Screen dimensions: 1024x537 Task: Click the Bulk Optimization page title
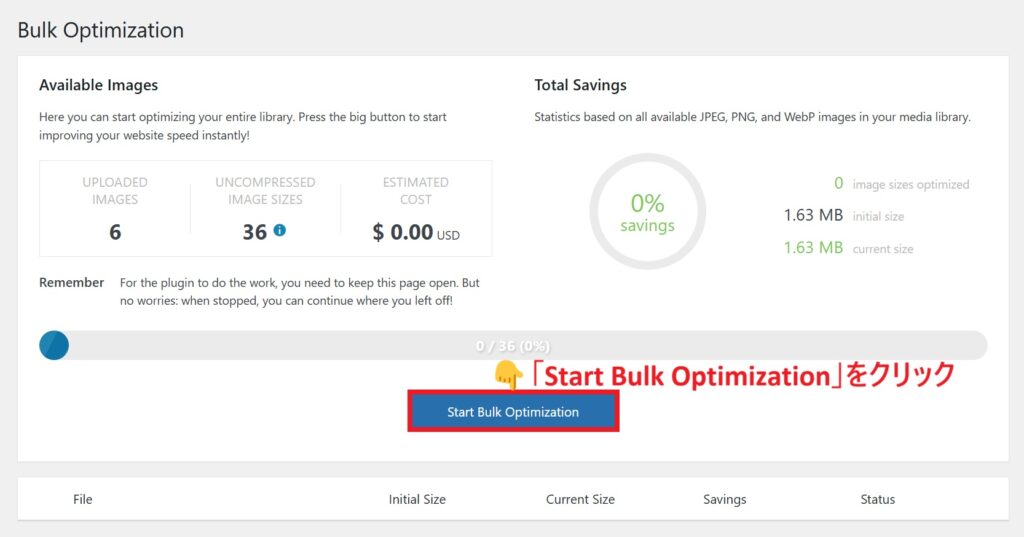coord(101,30)
